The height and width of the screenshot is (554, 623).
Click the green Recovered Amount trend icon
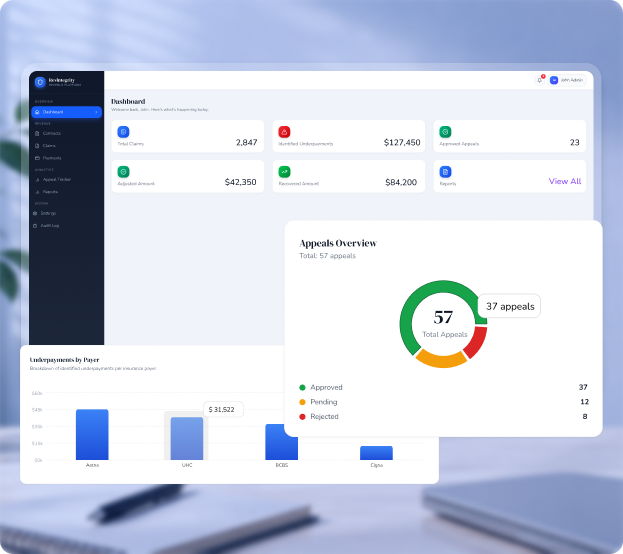tap(284, 172)
